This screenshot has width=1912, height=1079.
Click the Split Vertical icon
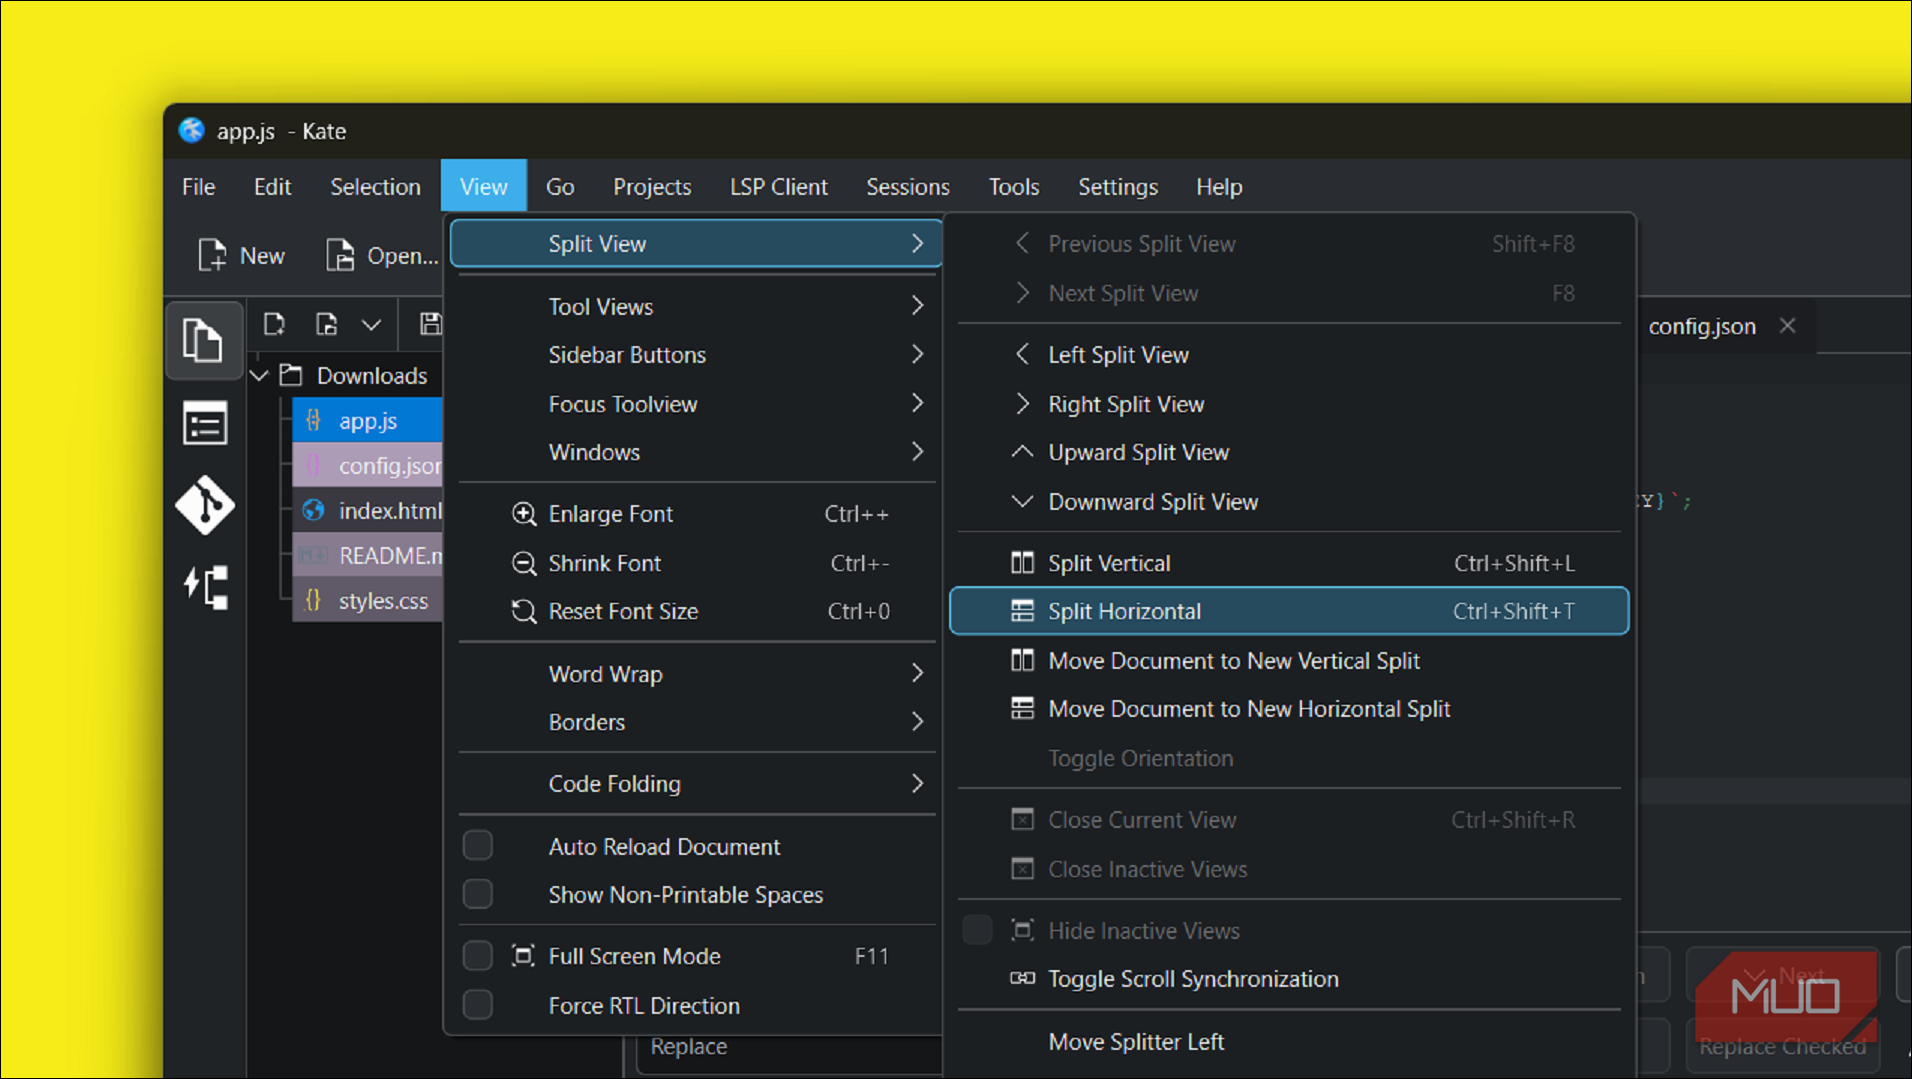[1022, 563]
